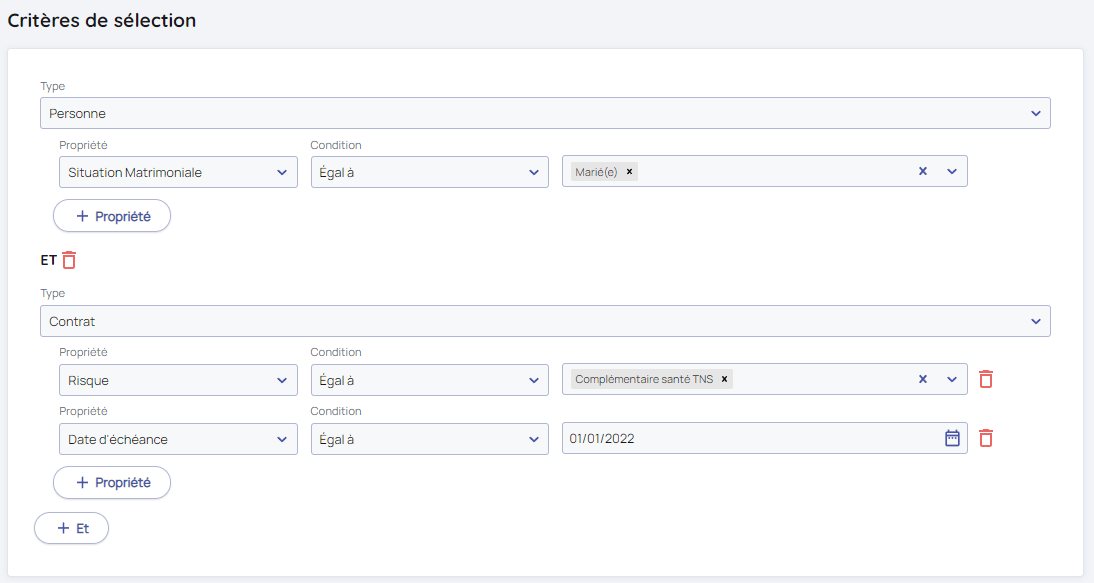
Task: Change condition for Situation Matrimoniale row
Action: [x=429, y=172]
